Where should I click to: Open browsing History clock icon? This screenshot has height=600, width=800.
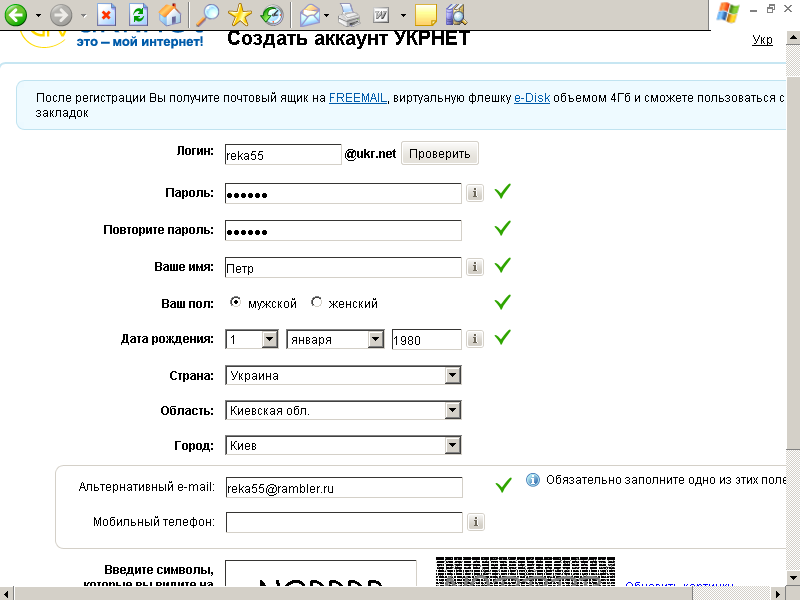tap(272, 15)
